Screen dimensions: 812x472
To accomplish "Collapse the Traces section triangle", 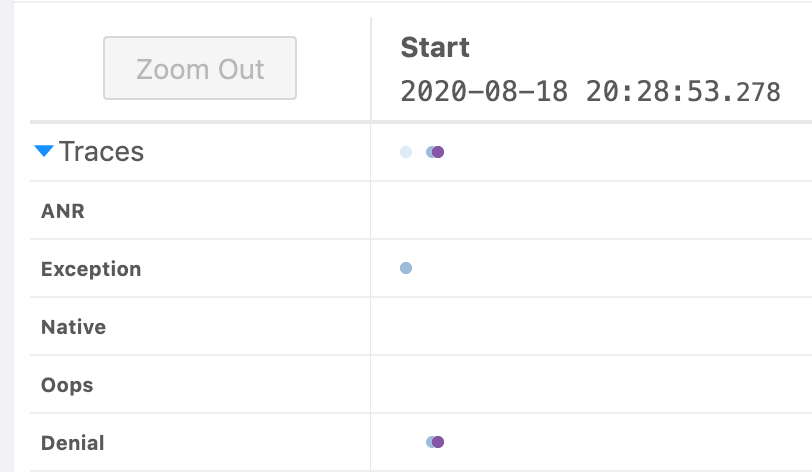I will [43, 152].
